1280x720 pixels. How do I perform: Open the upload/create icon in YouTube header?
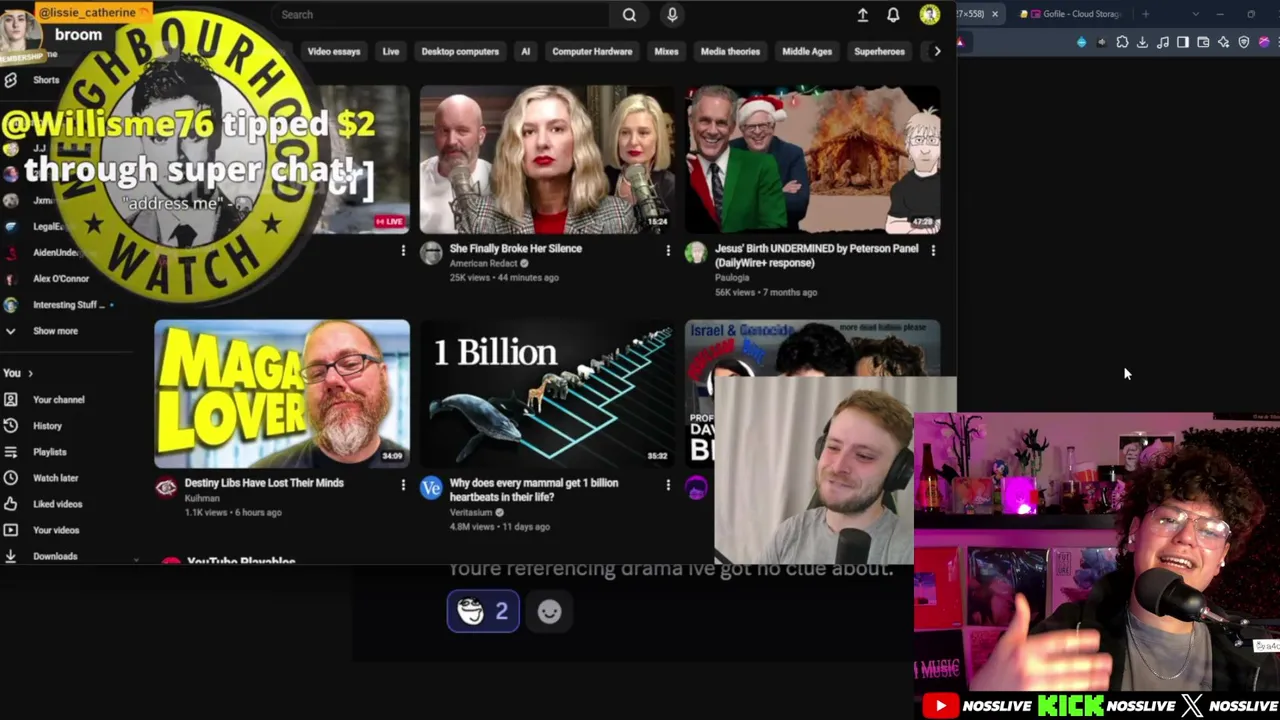pyautogui.click(x=863, y=15)
